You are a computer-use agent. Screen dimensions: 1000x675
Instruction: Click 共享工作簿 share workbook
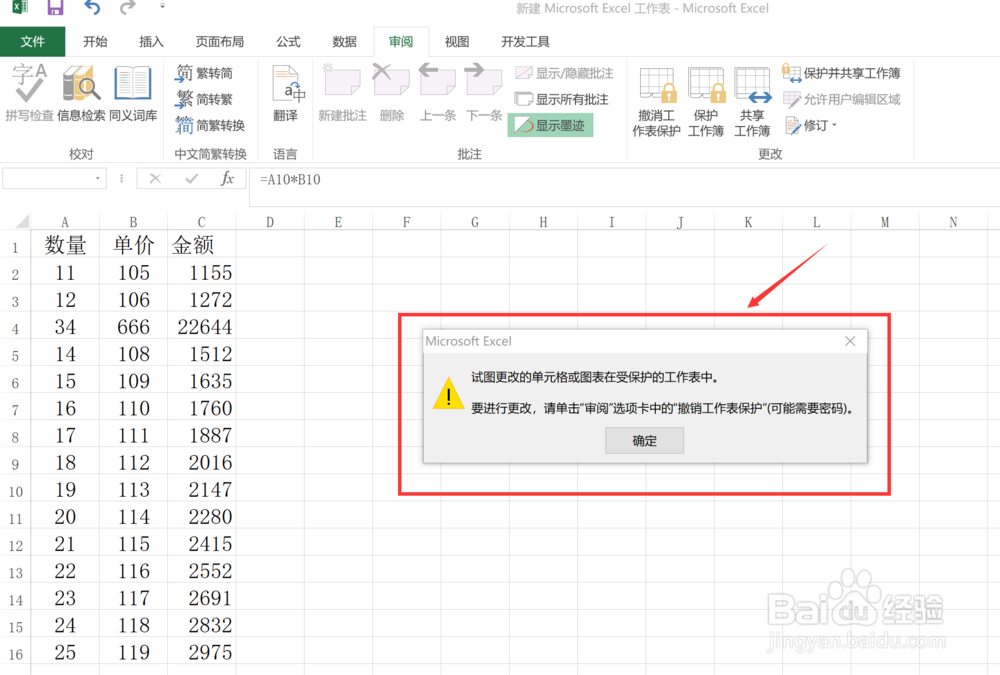[752, 101]
